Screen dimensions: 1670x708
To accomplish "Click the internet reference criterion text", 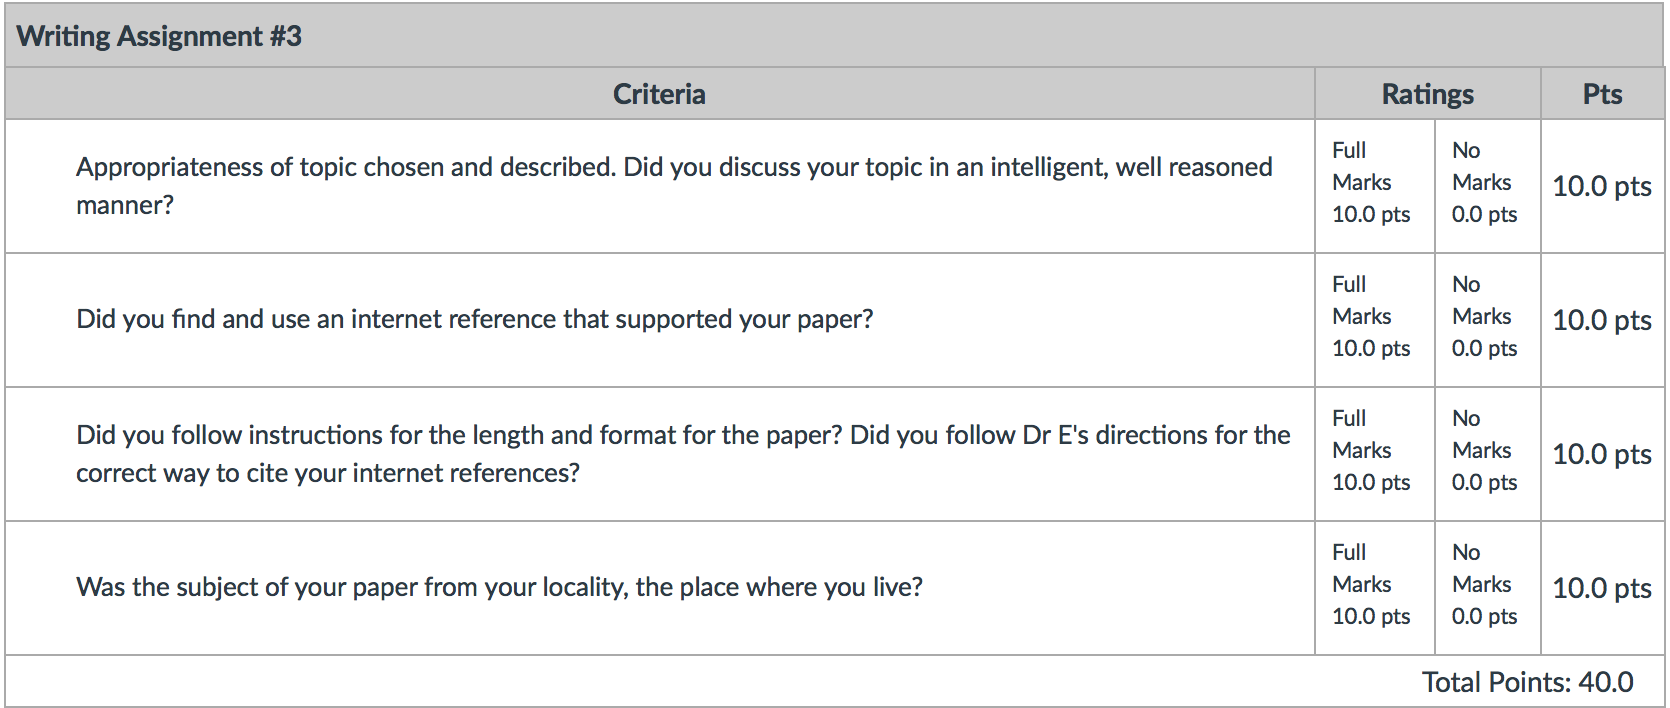I will 474,319.
